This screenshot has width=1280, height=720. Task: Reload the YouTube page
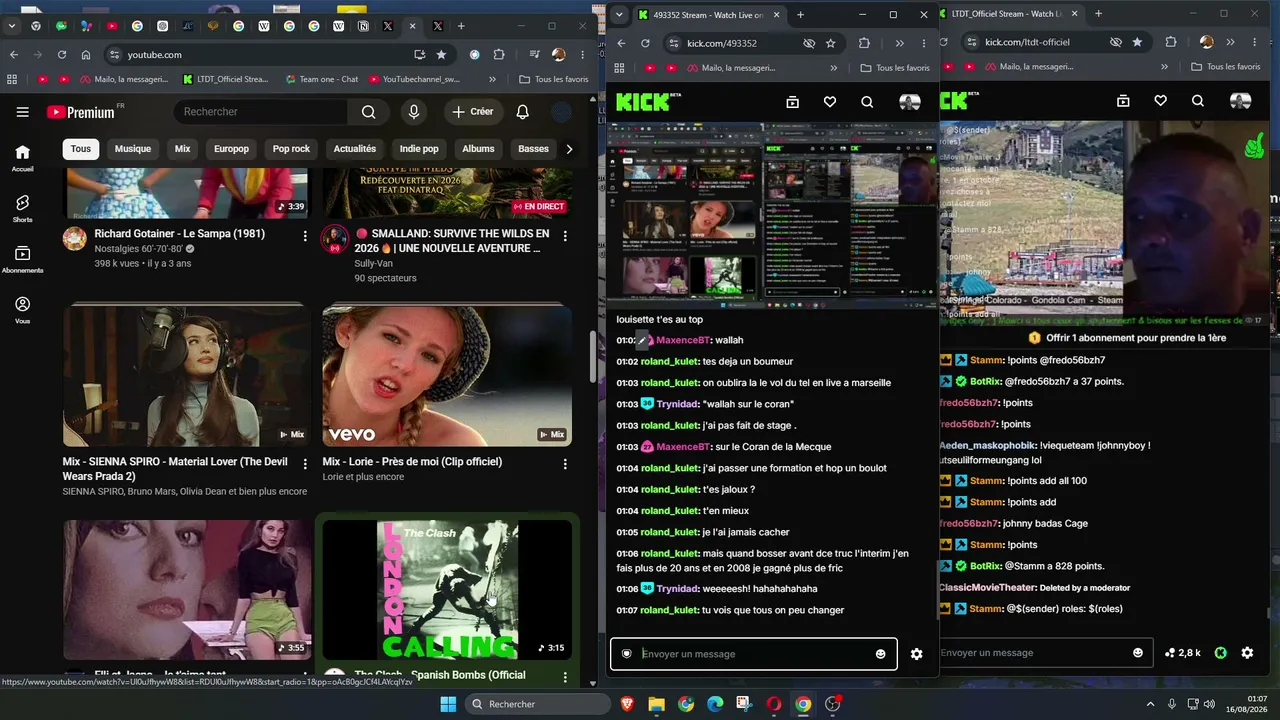62,55
